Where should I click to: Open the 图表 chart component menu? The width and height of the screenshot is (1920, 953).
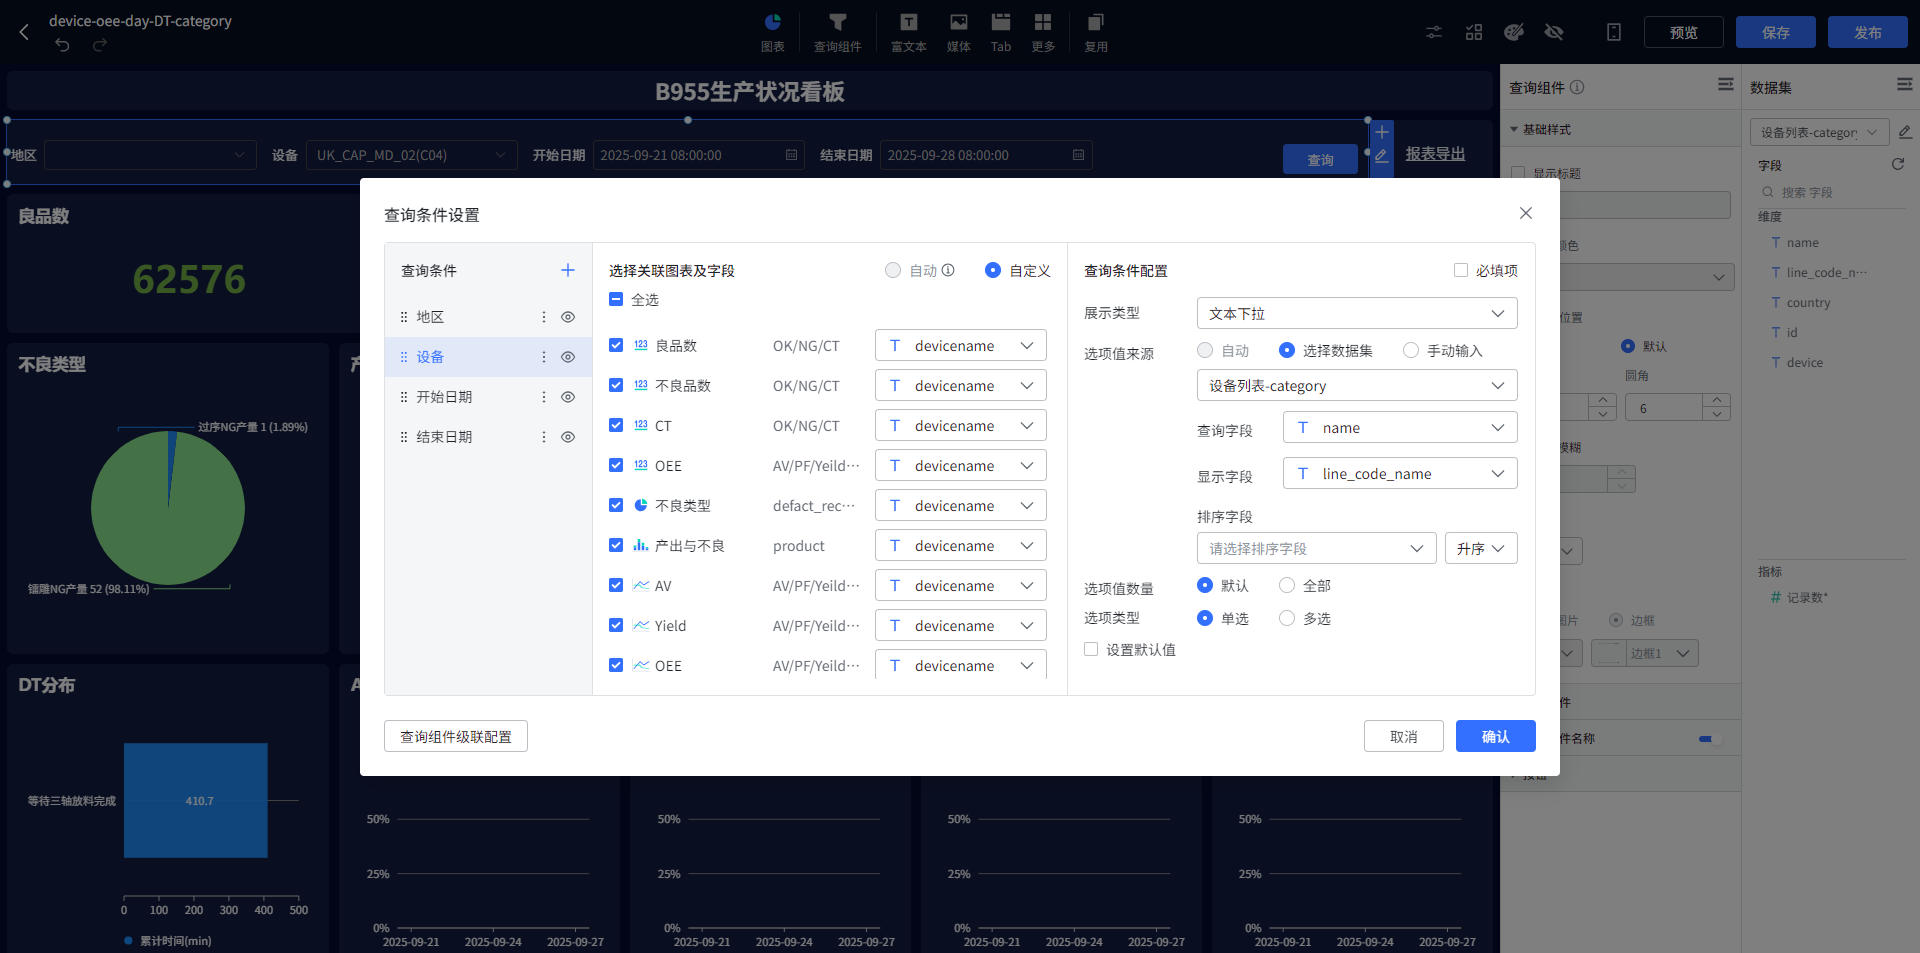(x=772, y=32)
